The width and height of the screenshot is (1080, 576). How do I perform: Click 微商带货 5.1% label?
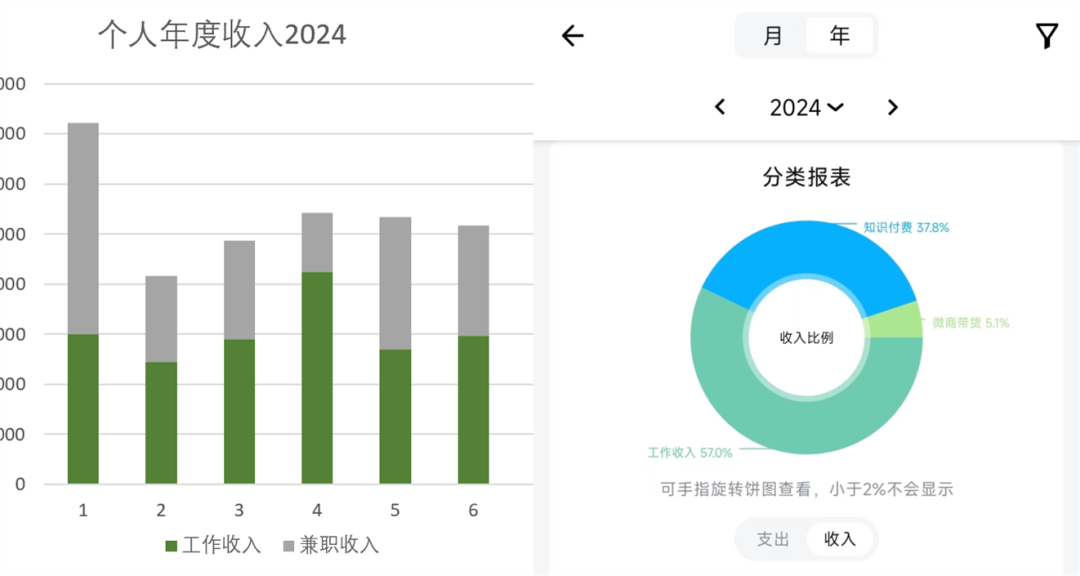[x=970, y=322]
